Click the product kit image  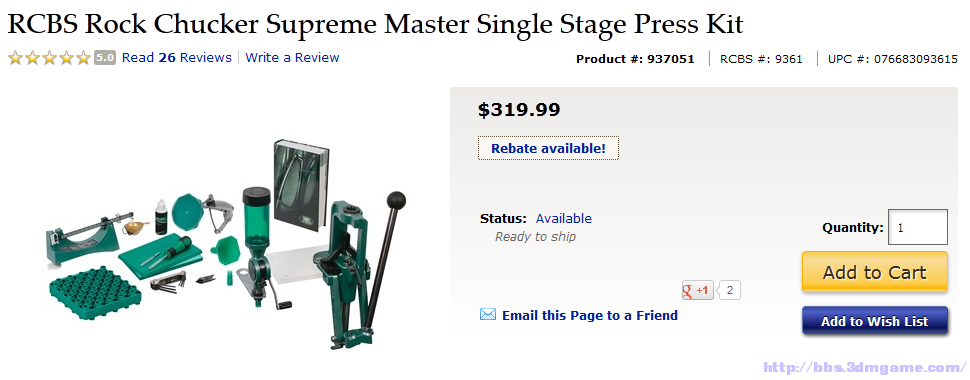point(226,245)
